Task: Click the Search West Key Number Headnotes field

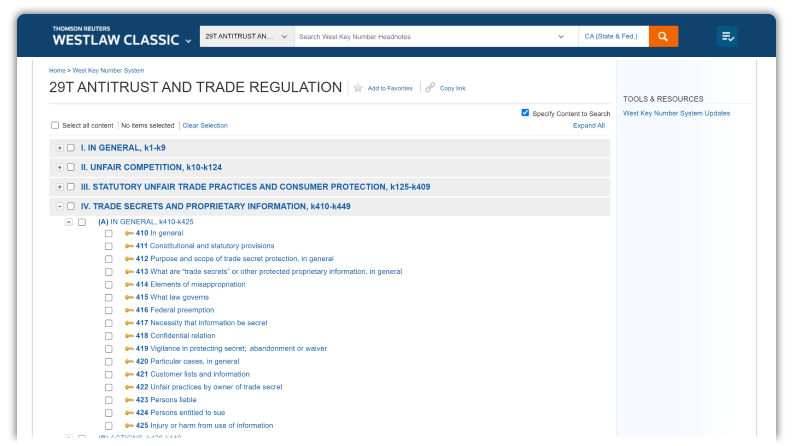Action: (425, 37)
